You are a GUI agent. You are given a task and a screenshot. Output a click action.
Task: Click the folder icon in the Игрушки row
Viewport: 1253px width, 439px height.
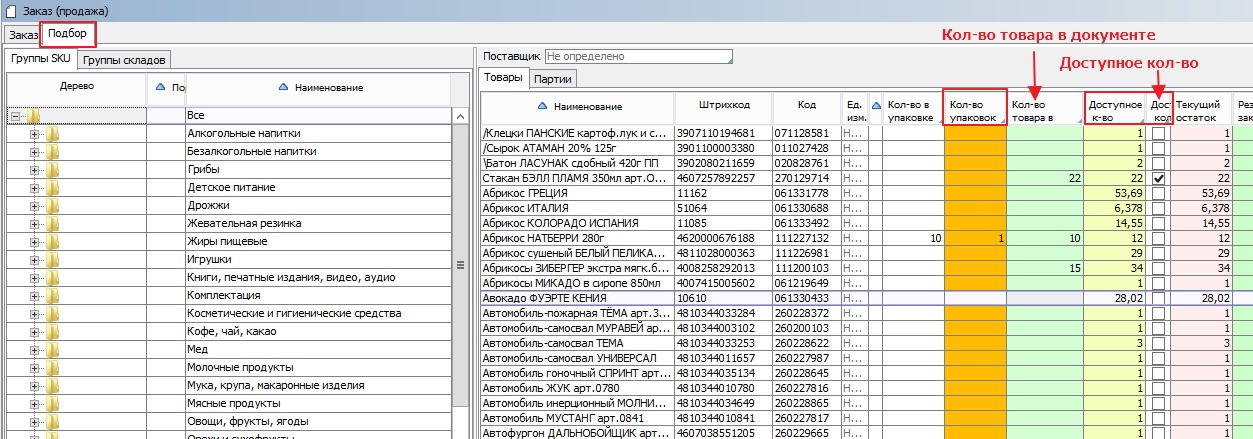click(x=52, y=260)
